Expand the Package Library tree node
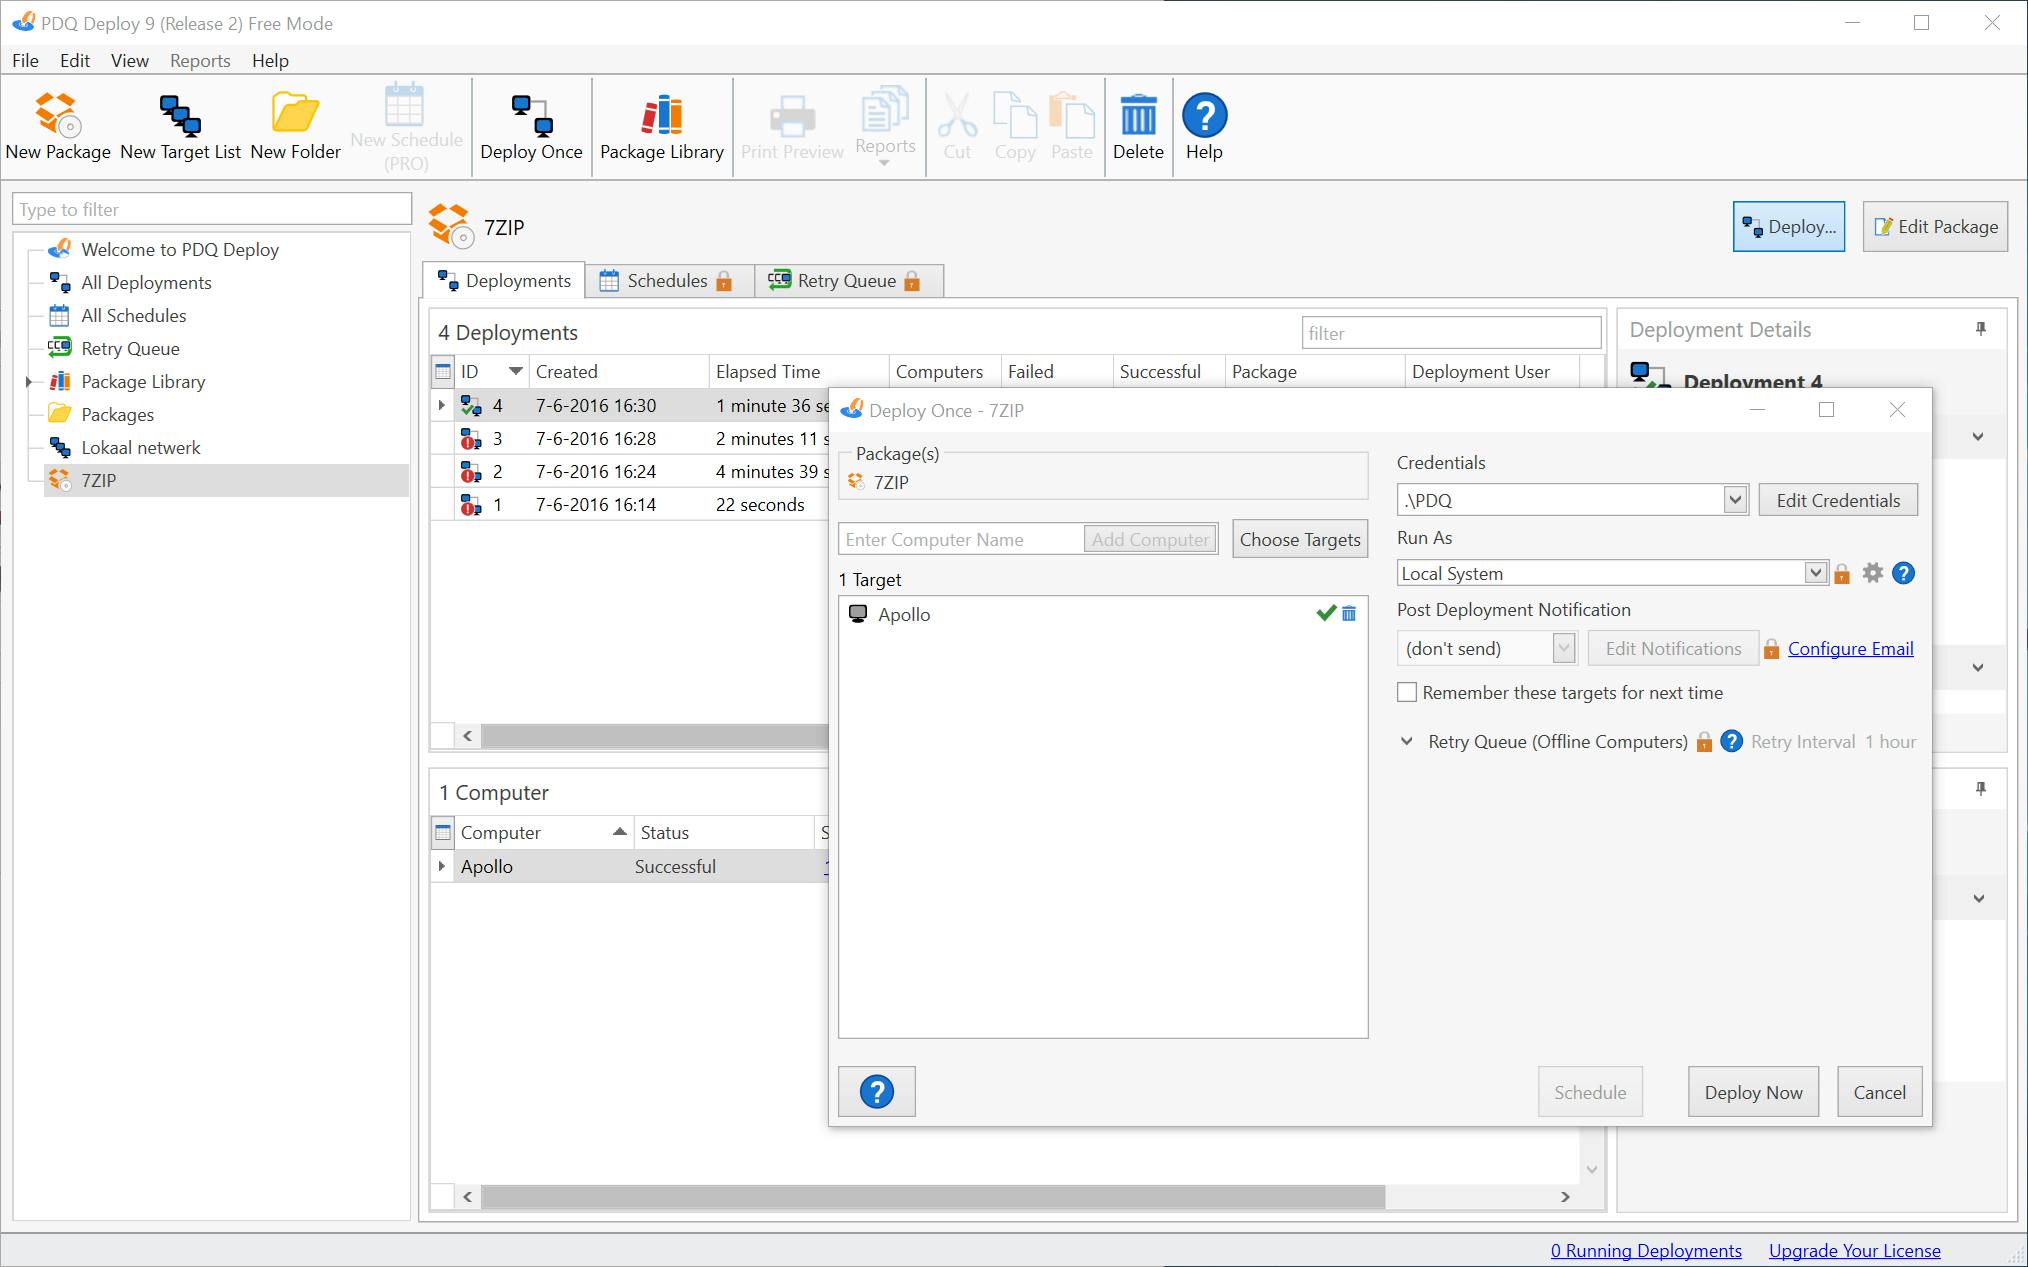This screenshot has height=1267, width=2028. [x=29, y=382]
